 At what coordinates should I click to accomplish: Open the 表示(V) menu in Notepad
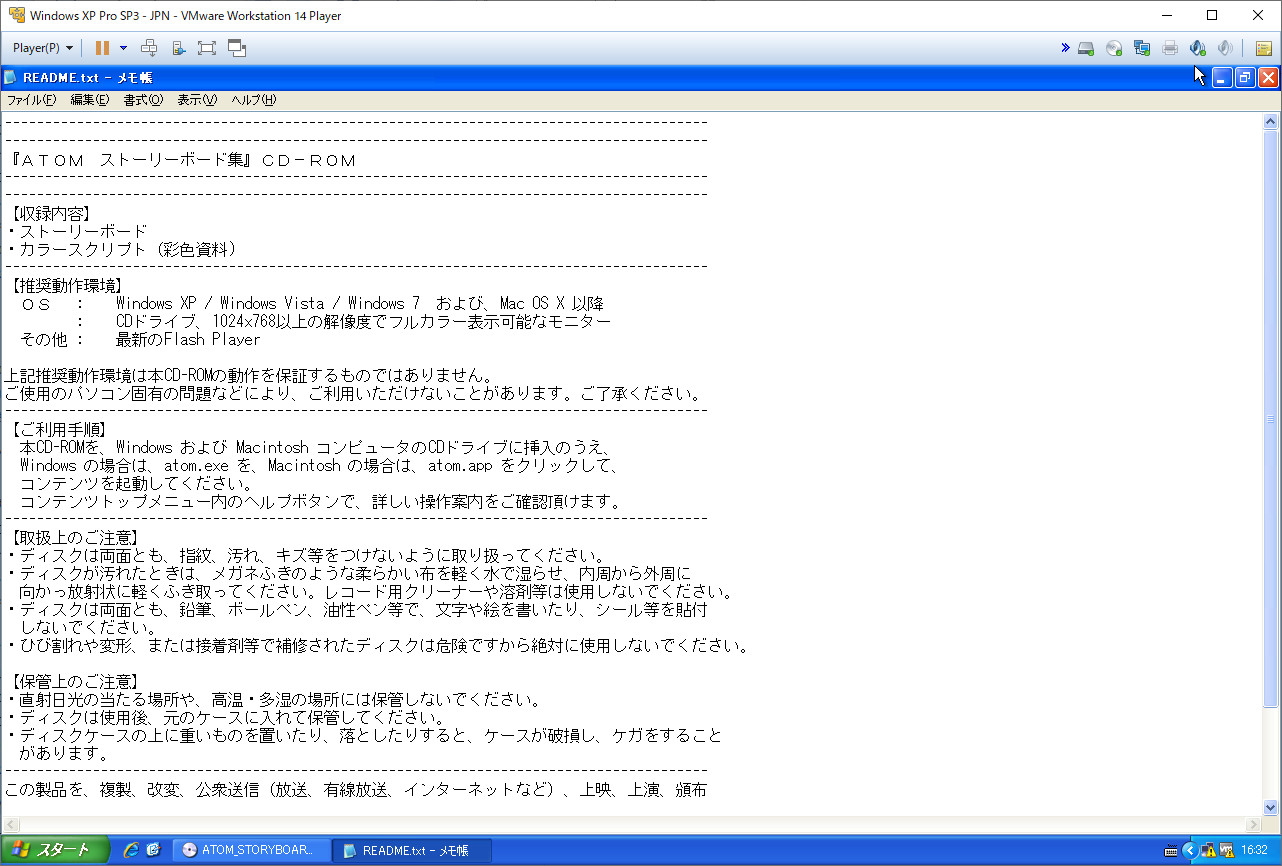[197, 100]
